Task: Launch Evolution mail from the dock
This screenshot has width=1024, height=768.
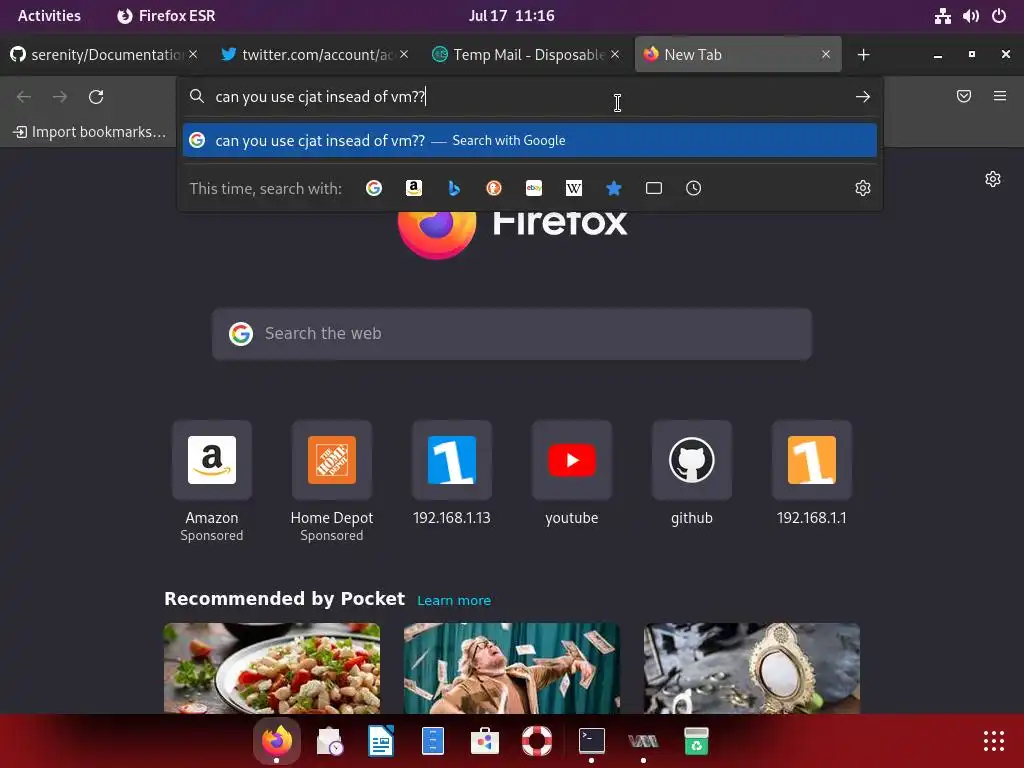Action: coord(329,741)
